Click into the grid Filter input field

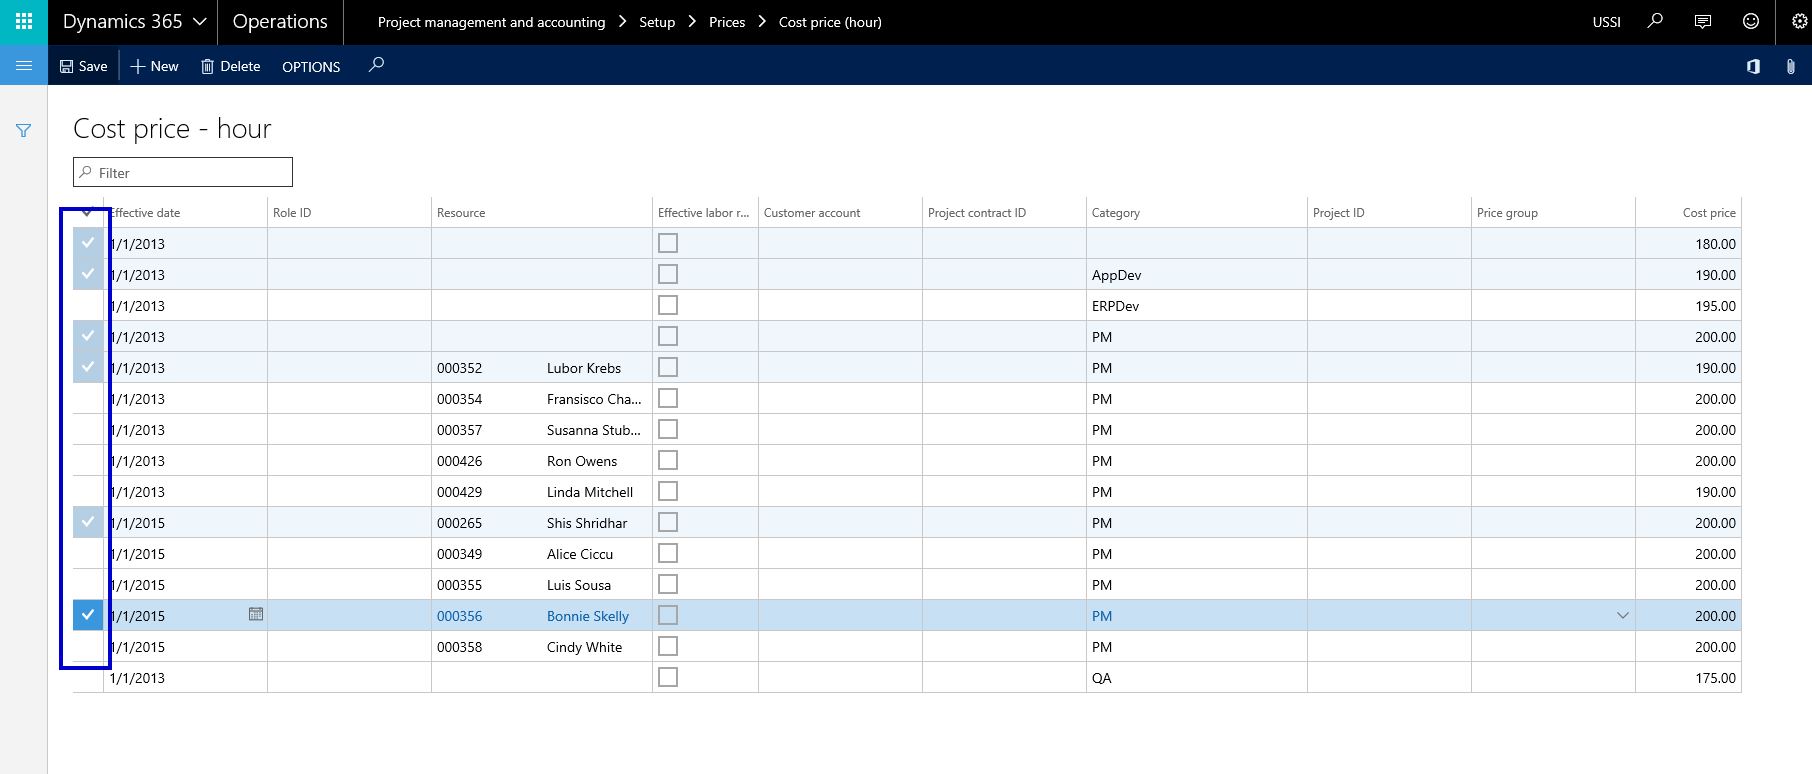[190, 173]
